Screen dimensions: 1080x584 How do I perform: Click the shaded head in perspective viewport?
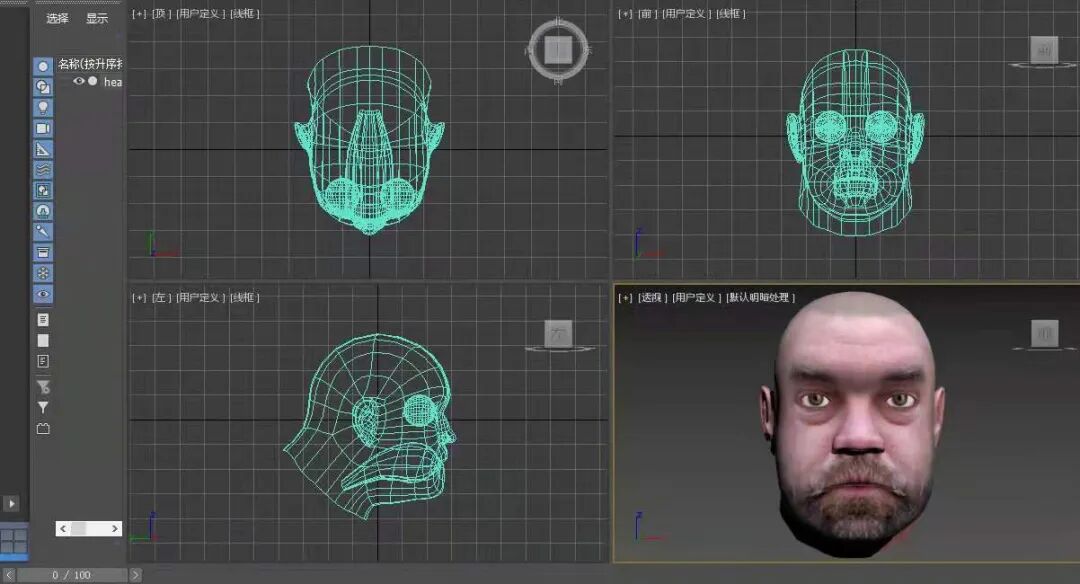[x=853, y=424]
